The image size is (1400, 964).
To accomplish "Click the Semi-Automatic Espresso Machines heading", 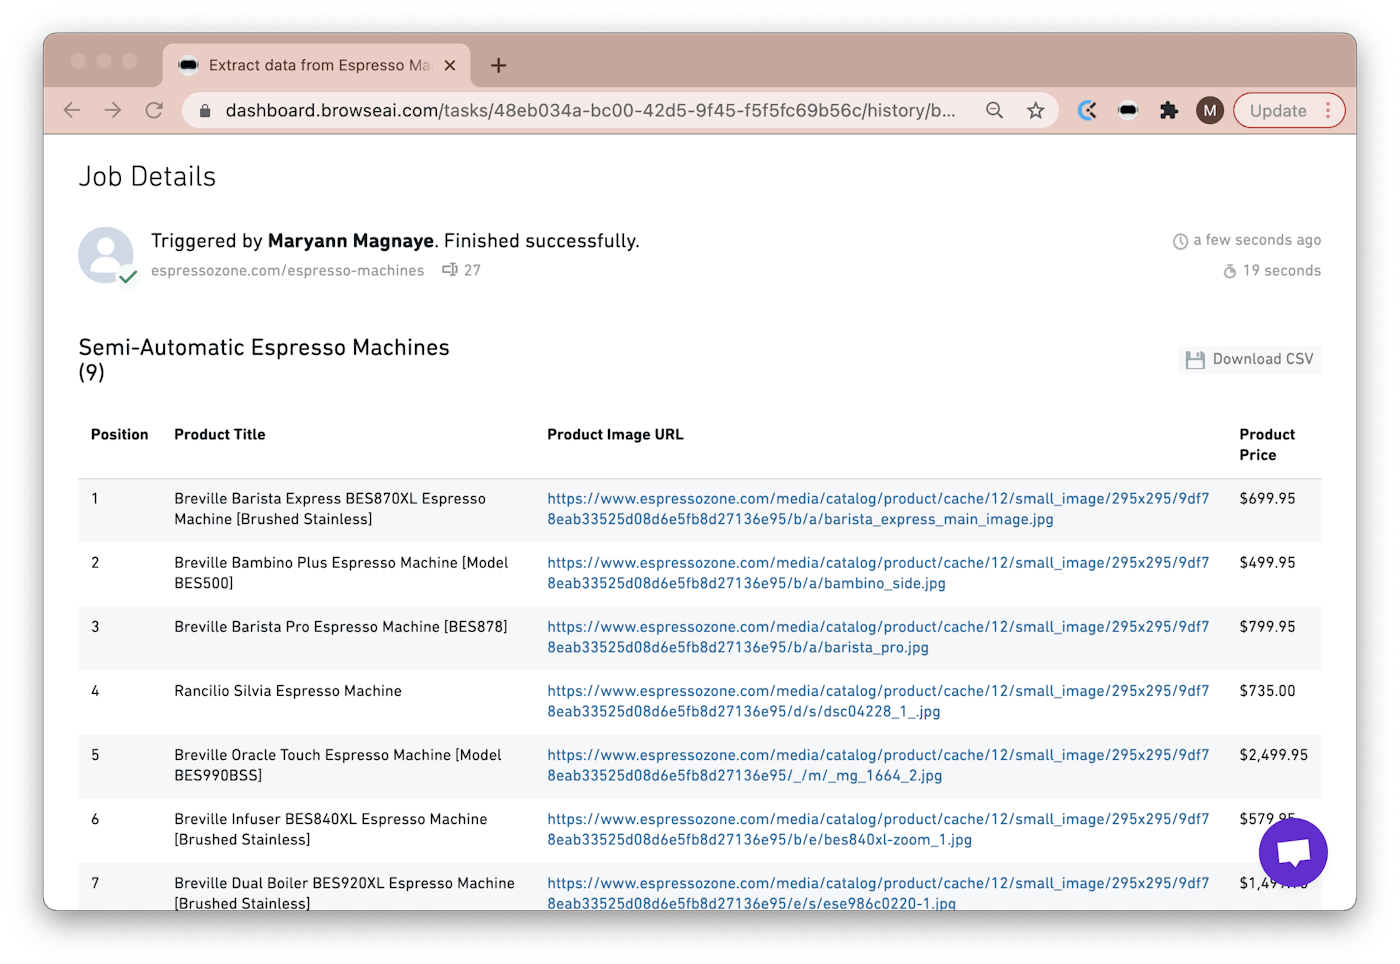I will (264, 359).
